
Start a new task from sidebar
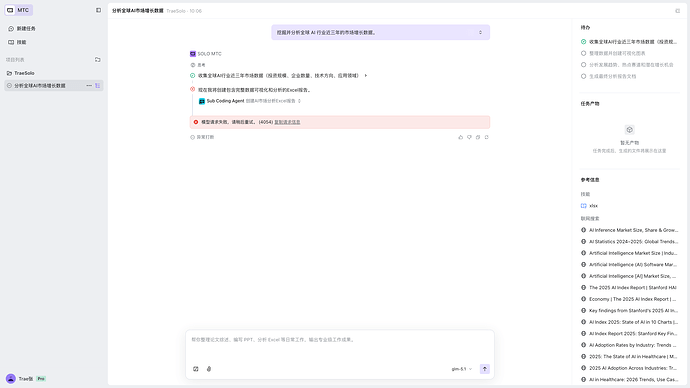click(x=22, y=29)
